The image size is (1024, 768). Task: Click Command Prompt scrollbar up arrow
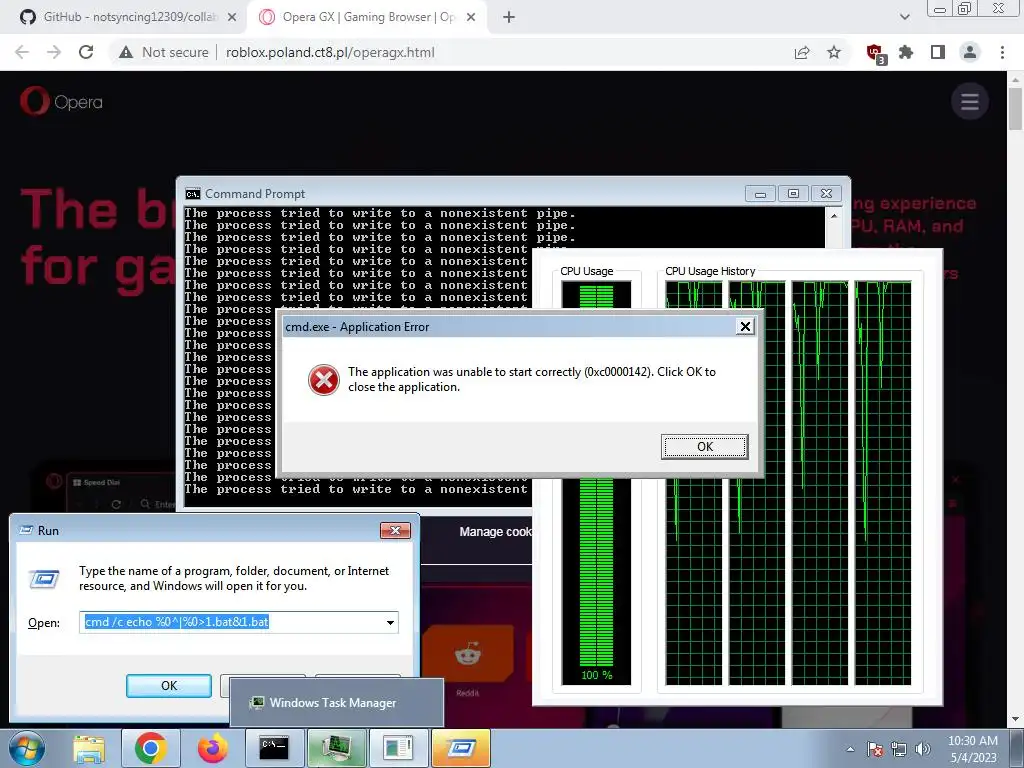tap(833, 215)
